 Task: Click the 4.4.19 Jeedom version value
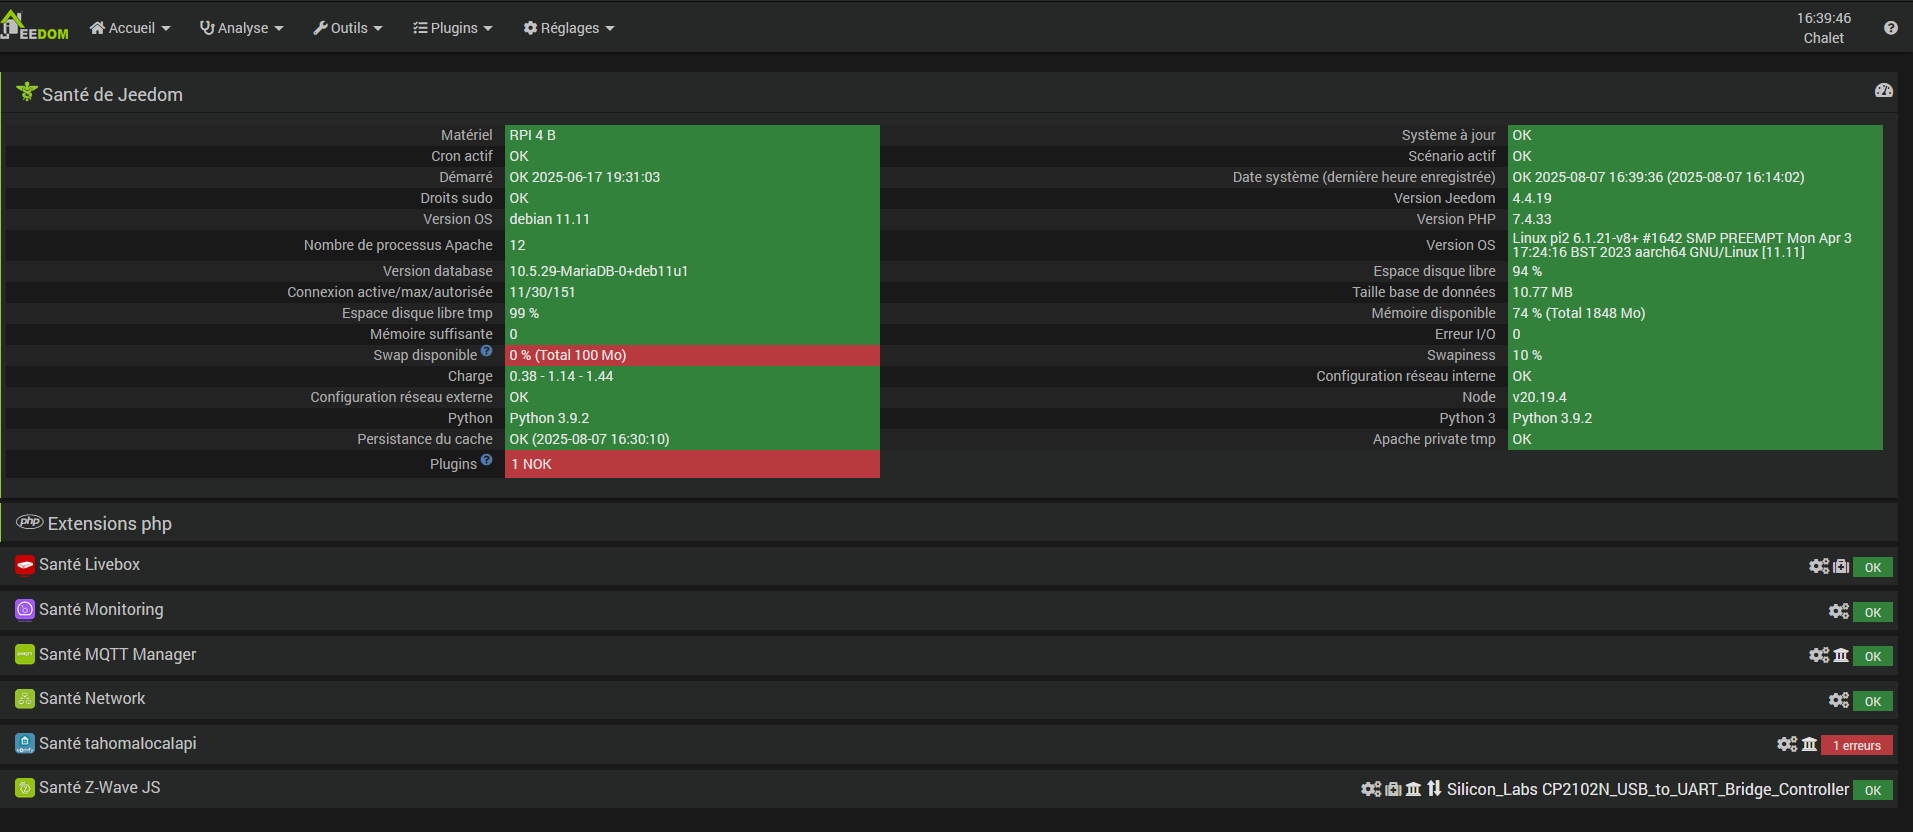(1532, 198)
